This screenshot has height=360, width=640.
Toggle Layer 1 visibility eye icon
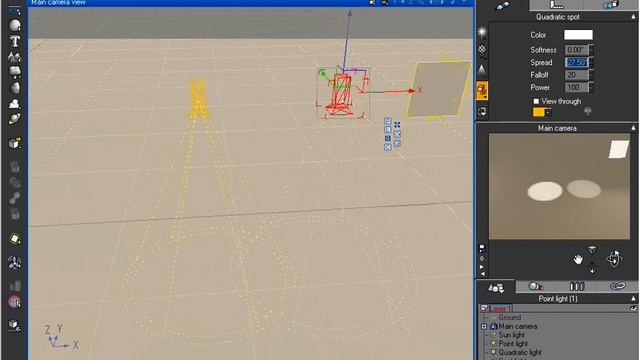633,308
